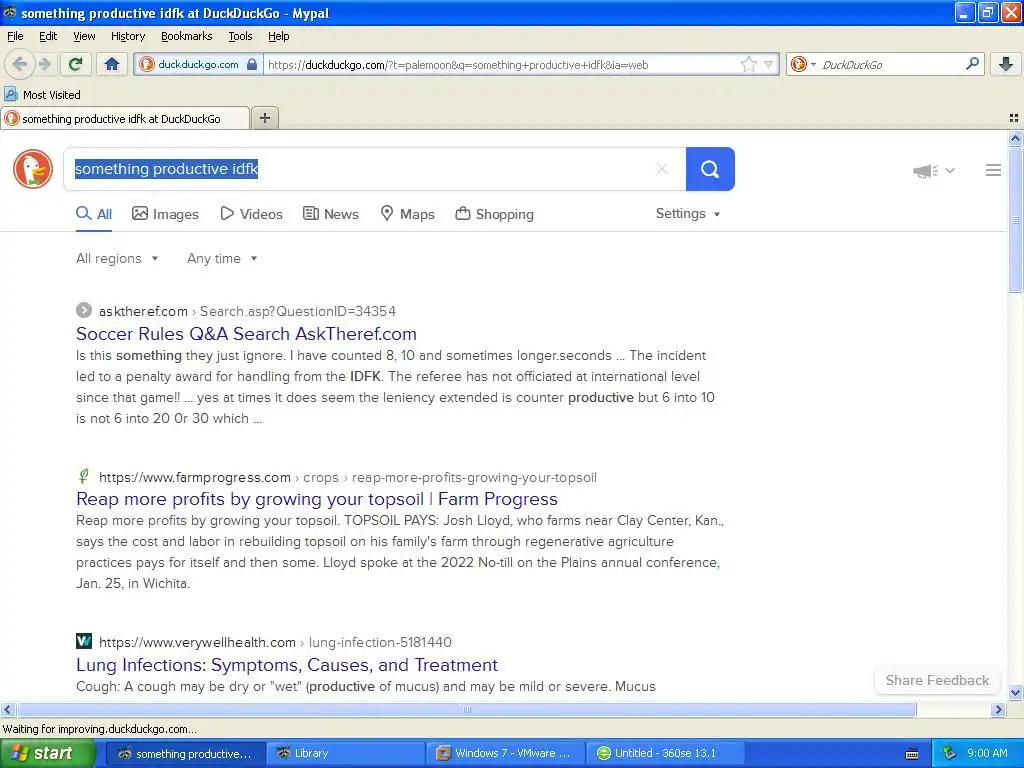Open Help menu
The height and width of the screenshot is (768, 1024).
click(278, 36)
